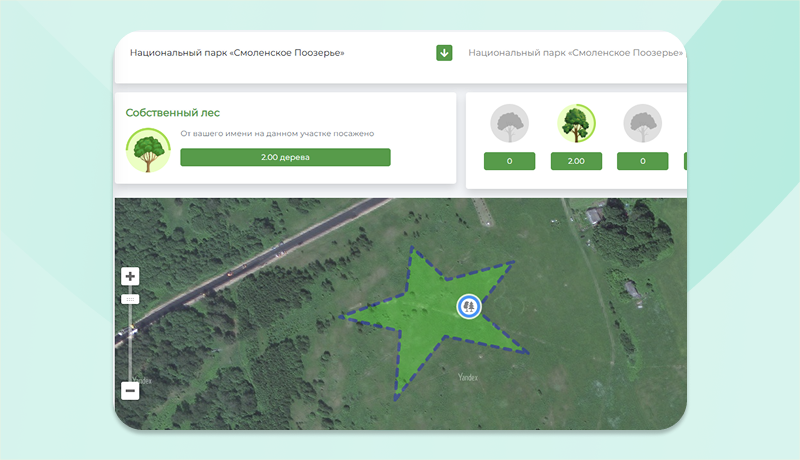Image resolution: width=800 pixels, height=460 pixels.
Task: Click the colored tree icon in Собственный лес
Action: [x=148, y=150]
